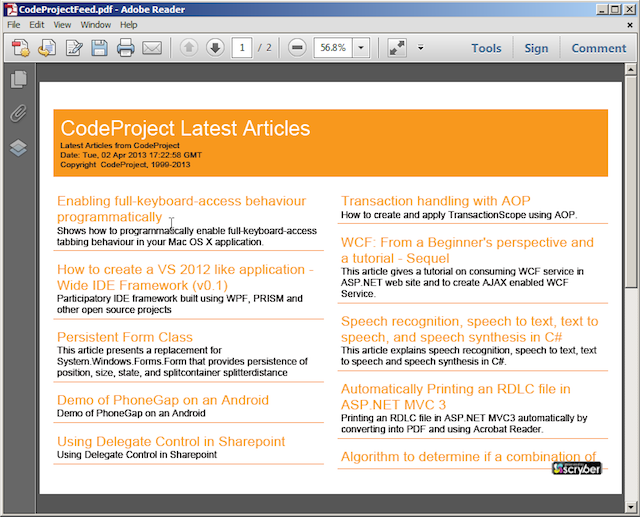Open the Help menu
Screen dimensions: 640x517
coord(129,25)
